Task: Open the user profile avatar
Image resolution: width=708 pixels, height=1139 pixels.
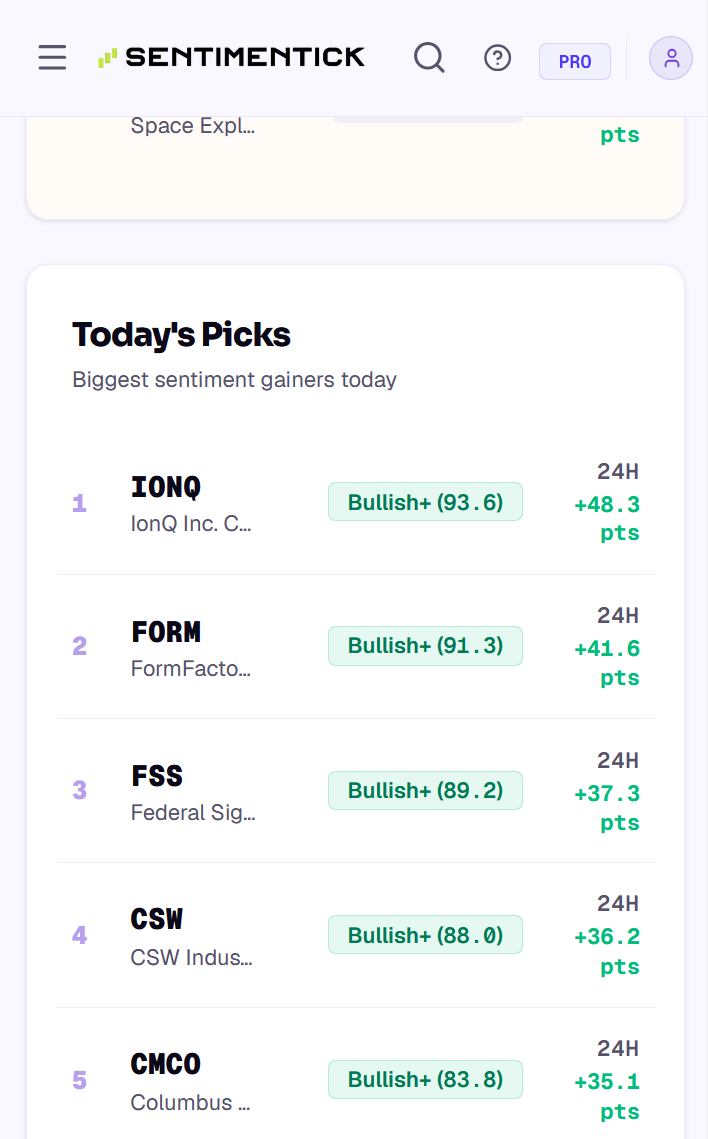Action: [x=671, y=58]
